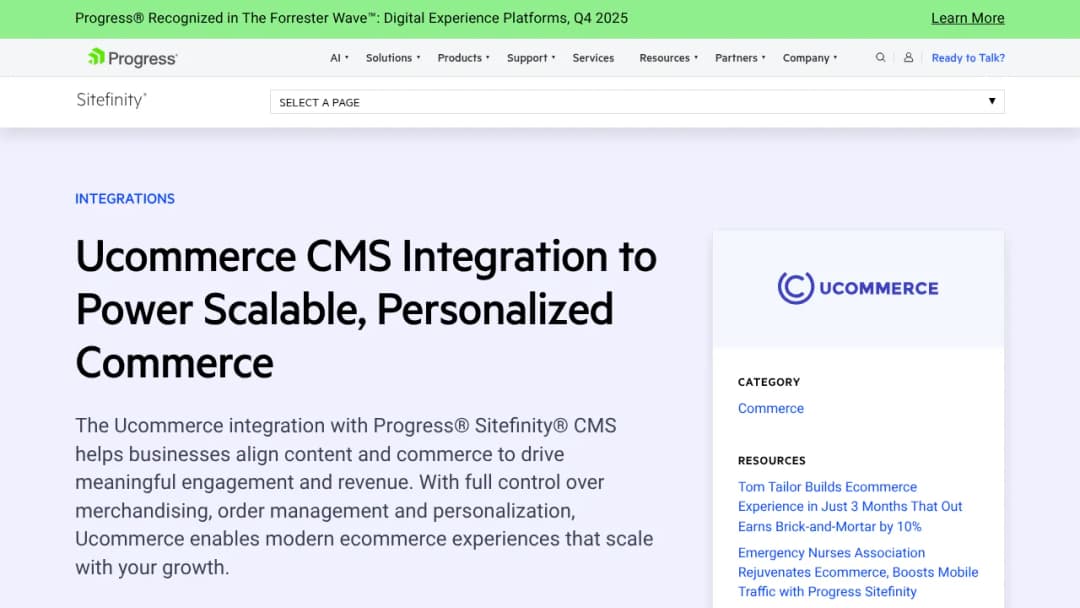Select the Ucommerce integration description paragraph
The image size is (1080, 608).
pyautogui.click(x=364, y=496)
